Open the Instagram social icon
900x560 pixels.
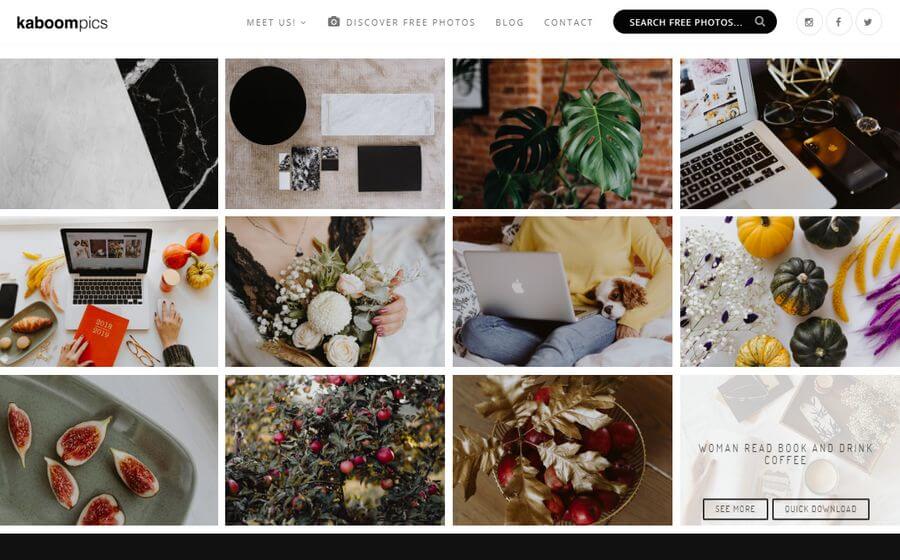point(809,22)
